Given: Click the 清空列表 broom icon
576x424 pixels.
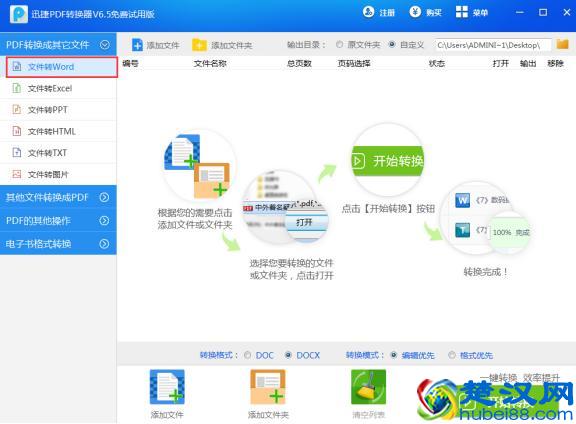Looking at the screenshot, I should (368, 387).
